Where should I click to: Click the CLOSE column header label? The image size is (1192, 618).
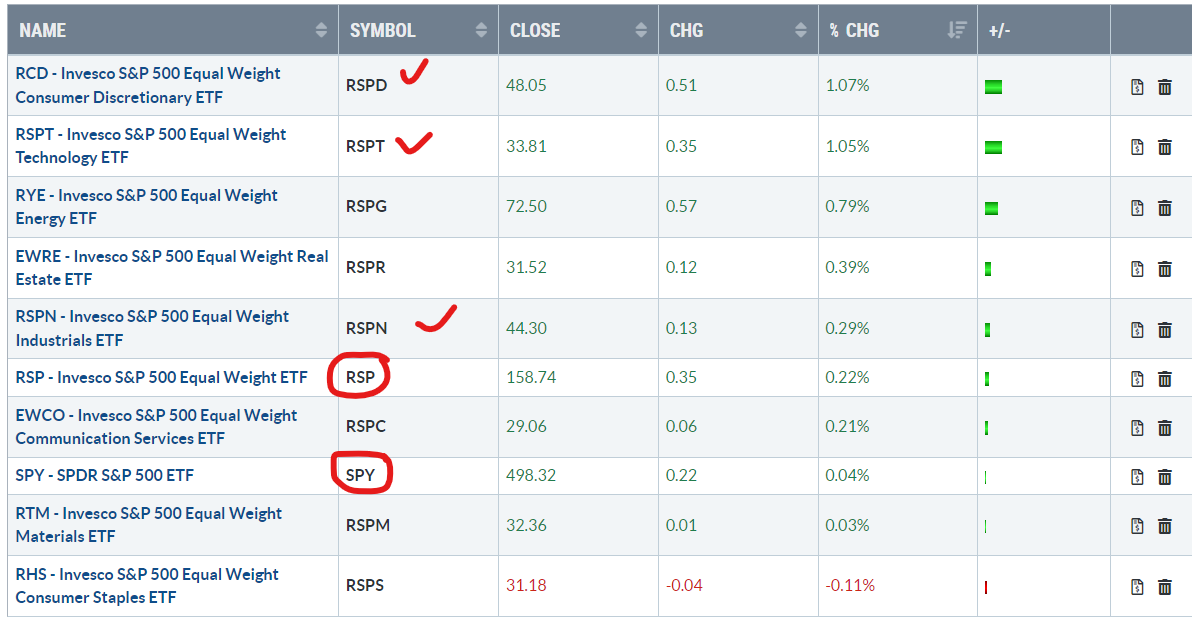coord(535,30)
